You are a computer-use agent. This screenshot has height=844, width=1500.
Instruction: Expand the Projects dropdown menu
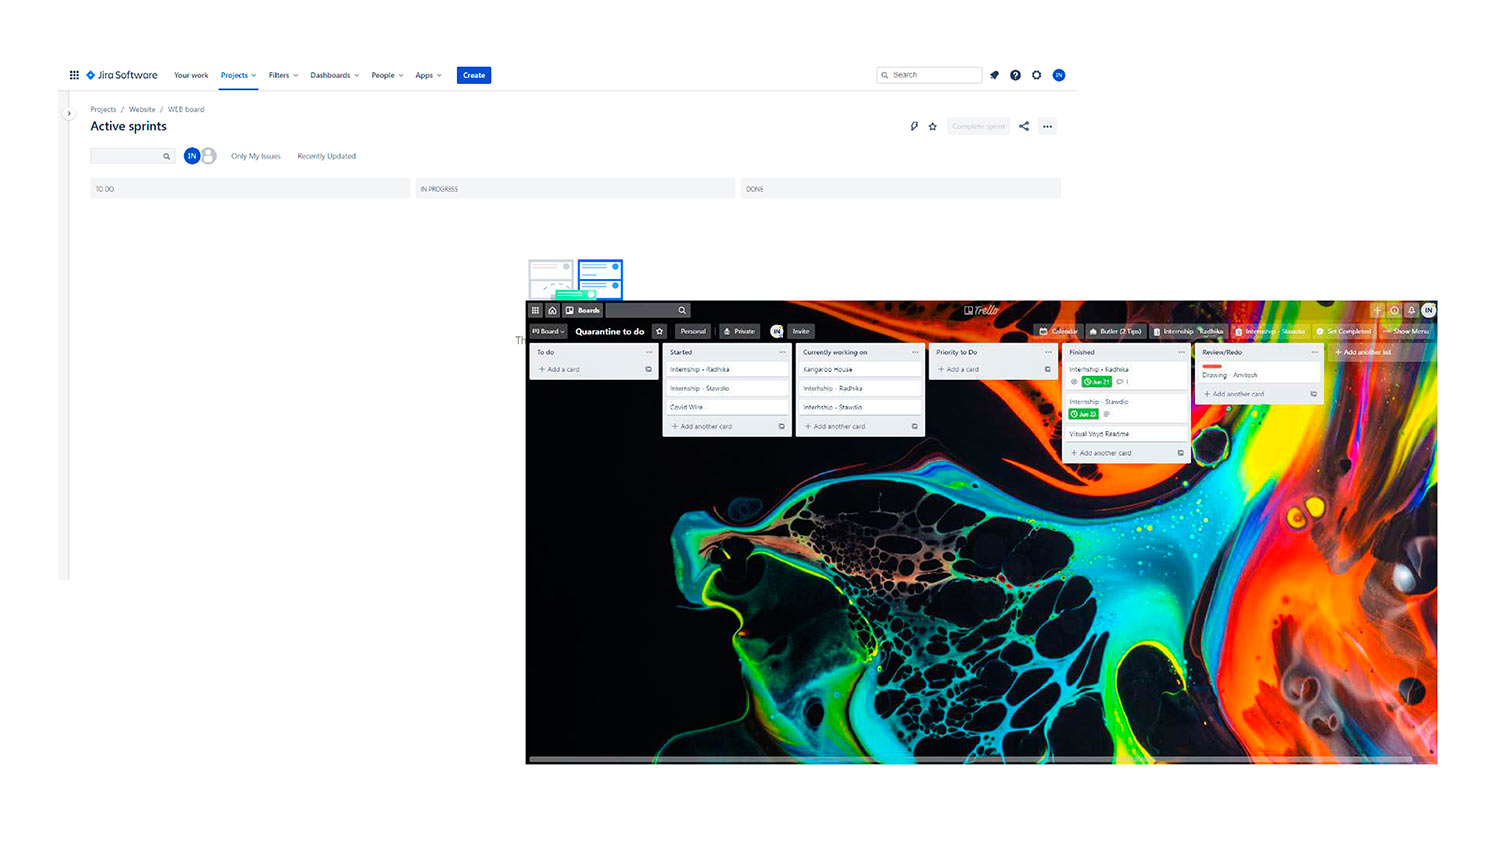coord(238,76)
